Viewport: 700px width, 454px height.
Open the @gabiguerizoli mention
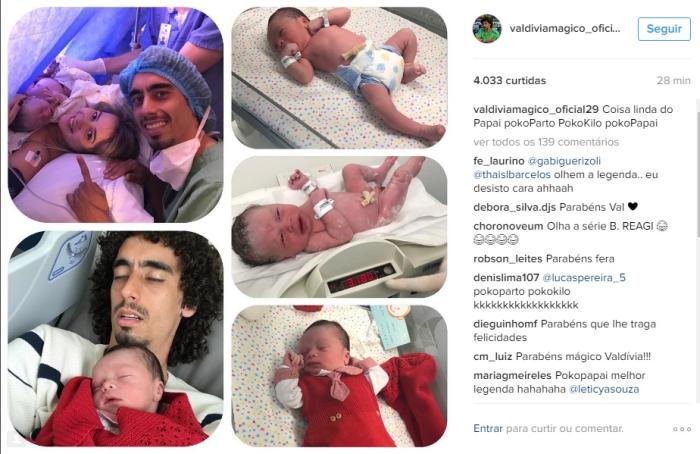click(x=564, y=161)
